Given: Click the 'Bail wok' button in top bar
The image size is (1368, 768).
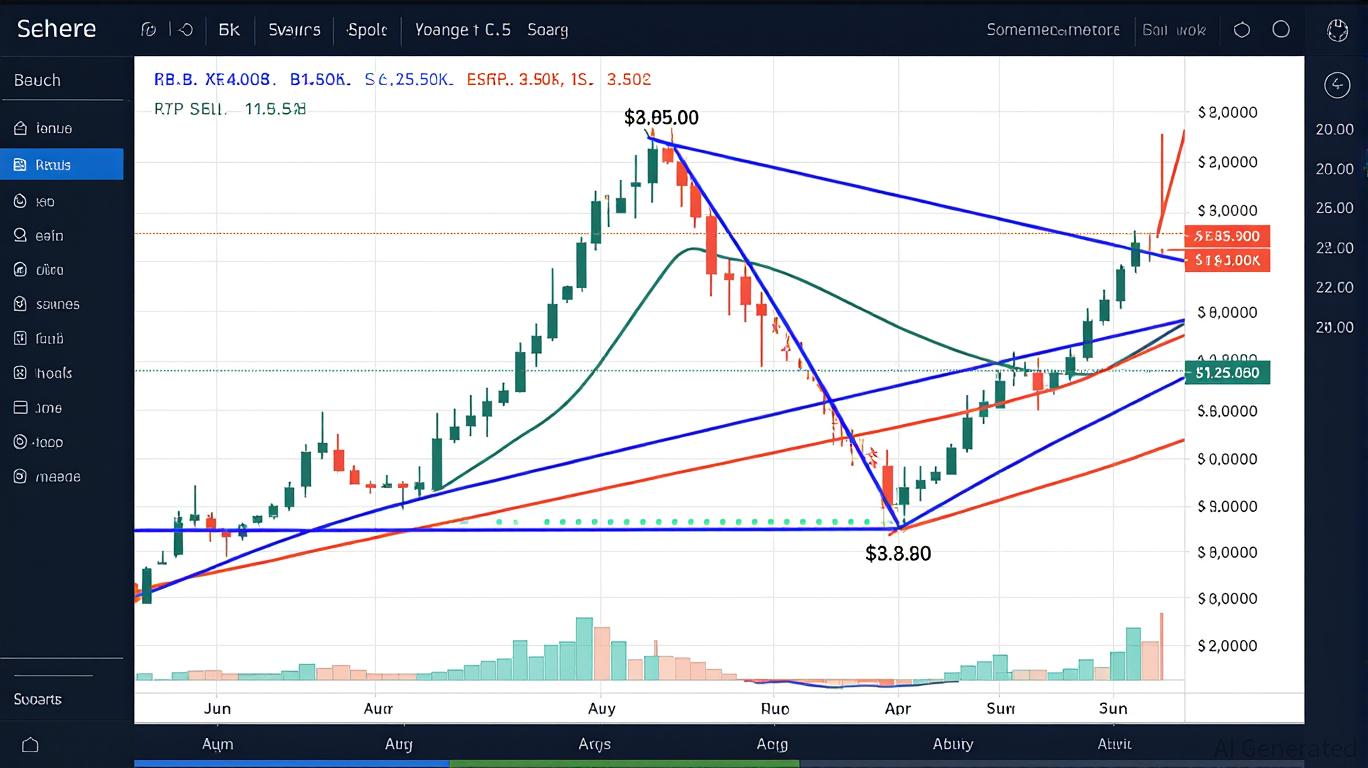Looking at the screenshot, I should pos(1174,30).
